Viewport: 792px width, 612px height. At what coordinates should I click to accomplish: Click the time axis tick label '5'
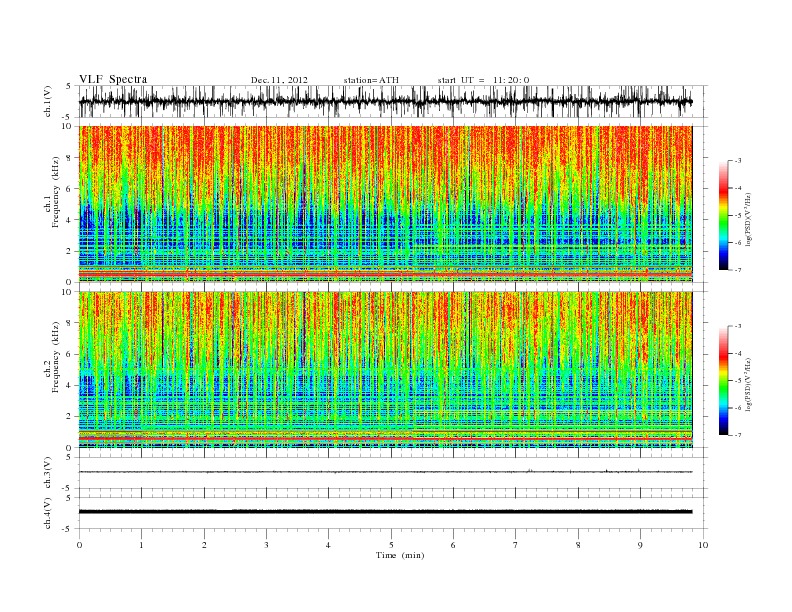click(x=391, y=545)
